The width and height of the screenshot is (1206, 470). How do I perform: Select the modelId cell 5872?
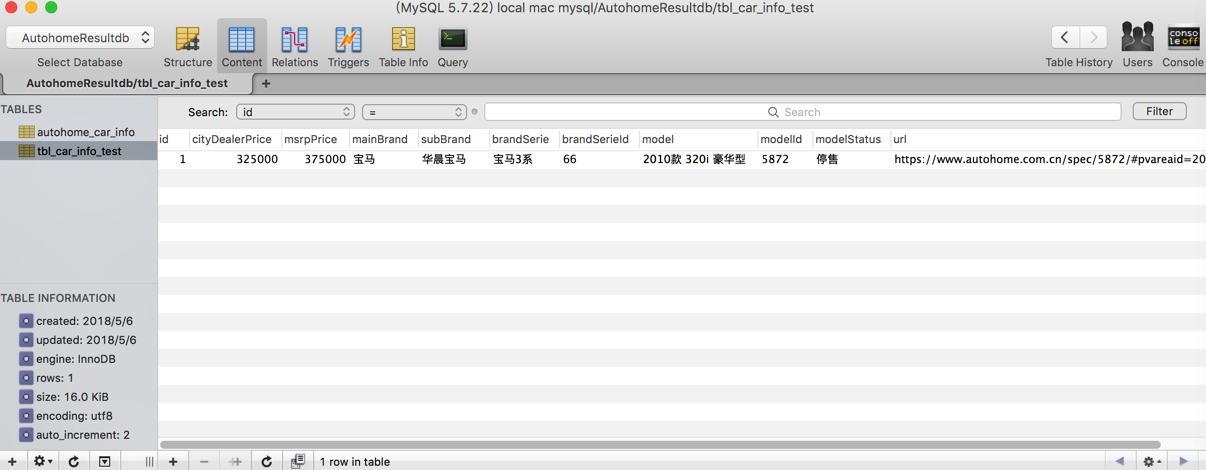pos(784,159)
